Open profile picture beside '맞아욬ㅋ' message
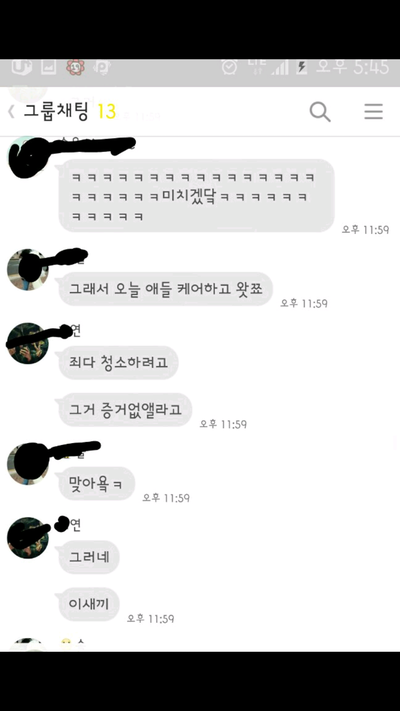Image resolution: width=400 pixels, height=711 pixels. (x=28, y=464)
